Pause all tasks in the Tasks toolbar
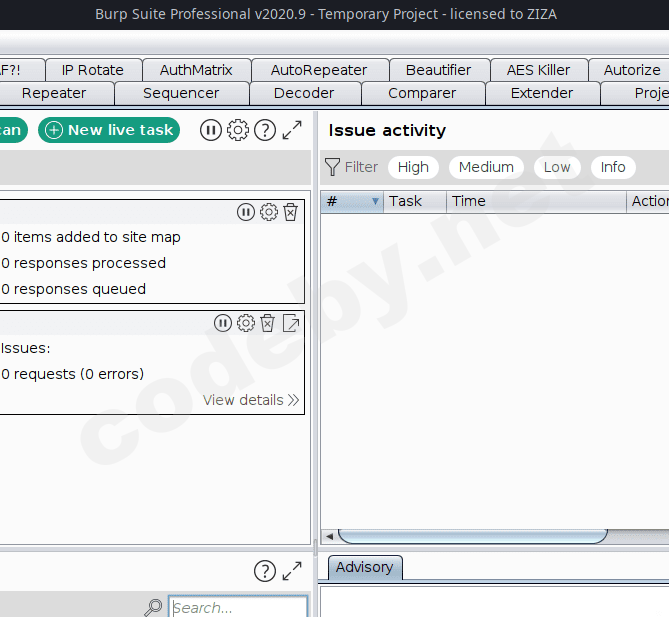The image size is (669, 617). (x=211, y=130)
